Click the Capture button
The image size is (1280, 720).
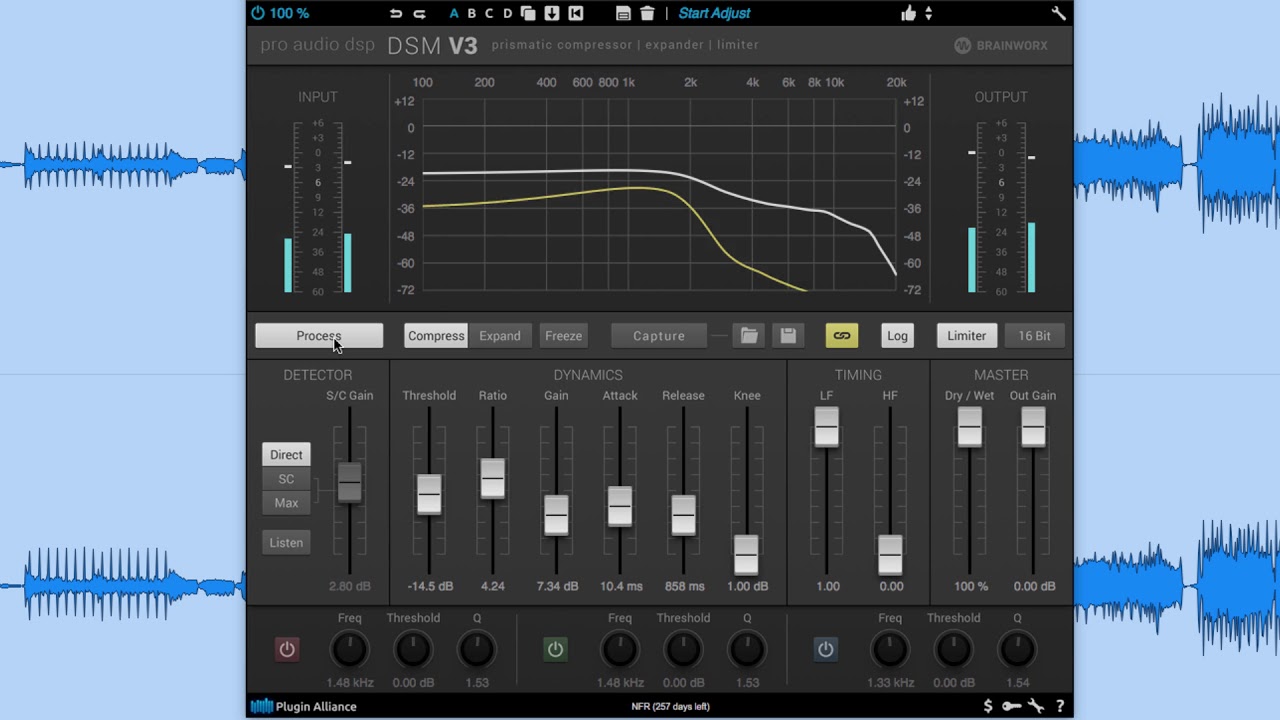tap(659, 336)
